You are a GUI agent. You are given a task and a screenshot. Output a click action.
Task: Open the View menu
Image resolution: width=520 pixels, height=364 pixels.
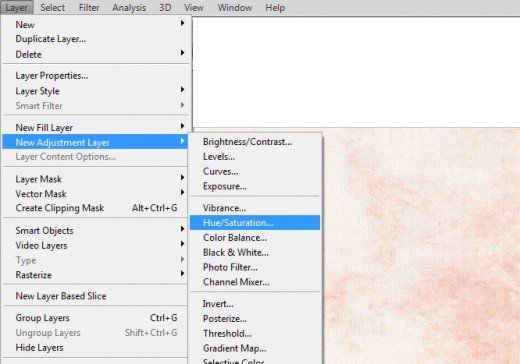(x=194, y=7)
